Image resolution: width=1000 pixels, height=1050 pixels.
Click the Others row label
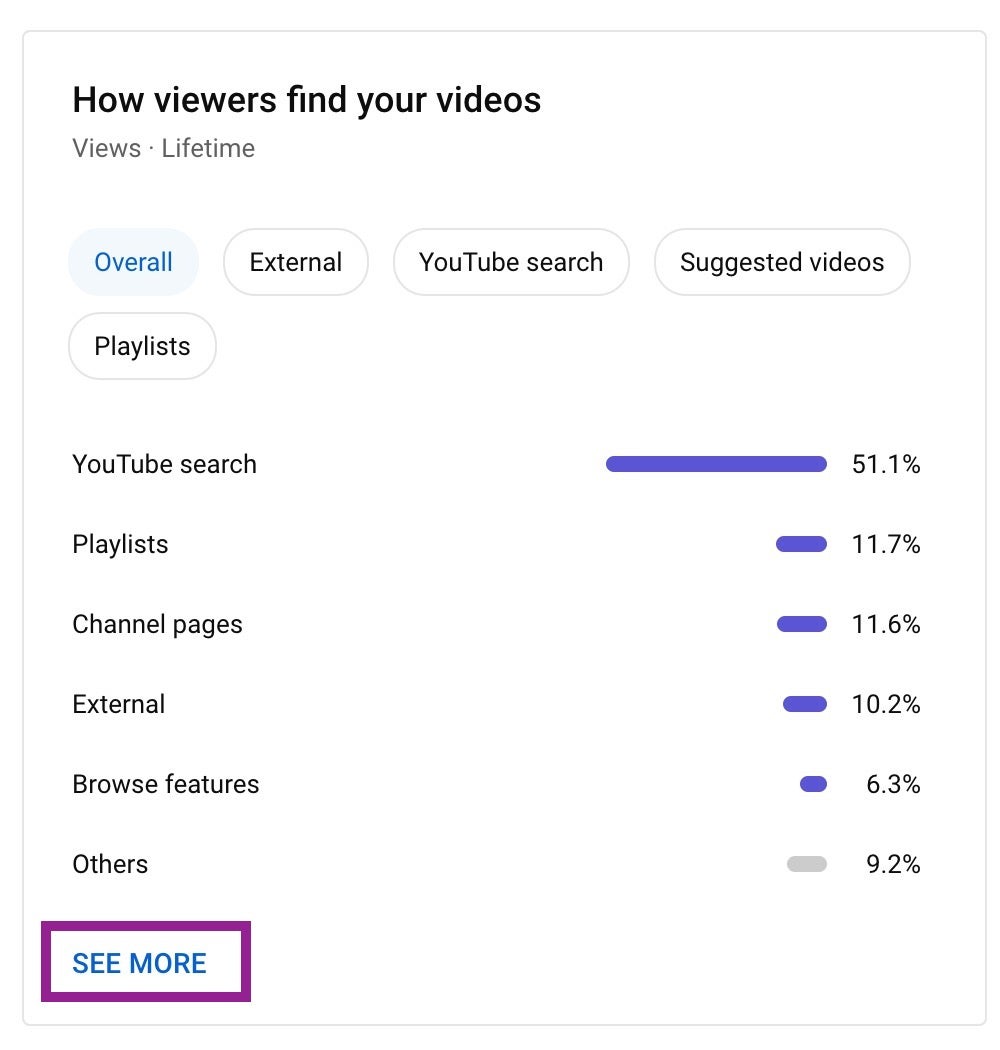[x=110, y=864]
